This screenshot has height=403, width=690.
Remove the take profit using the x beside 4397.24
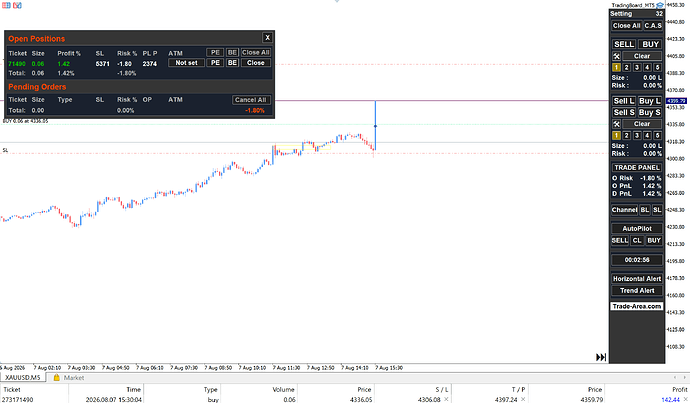point(523,399)
